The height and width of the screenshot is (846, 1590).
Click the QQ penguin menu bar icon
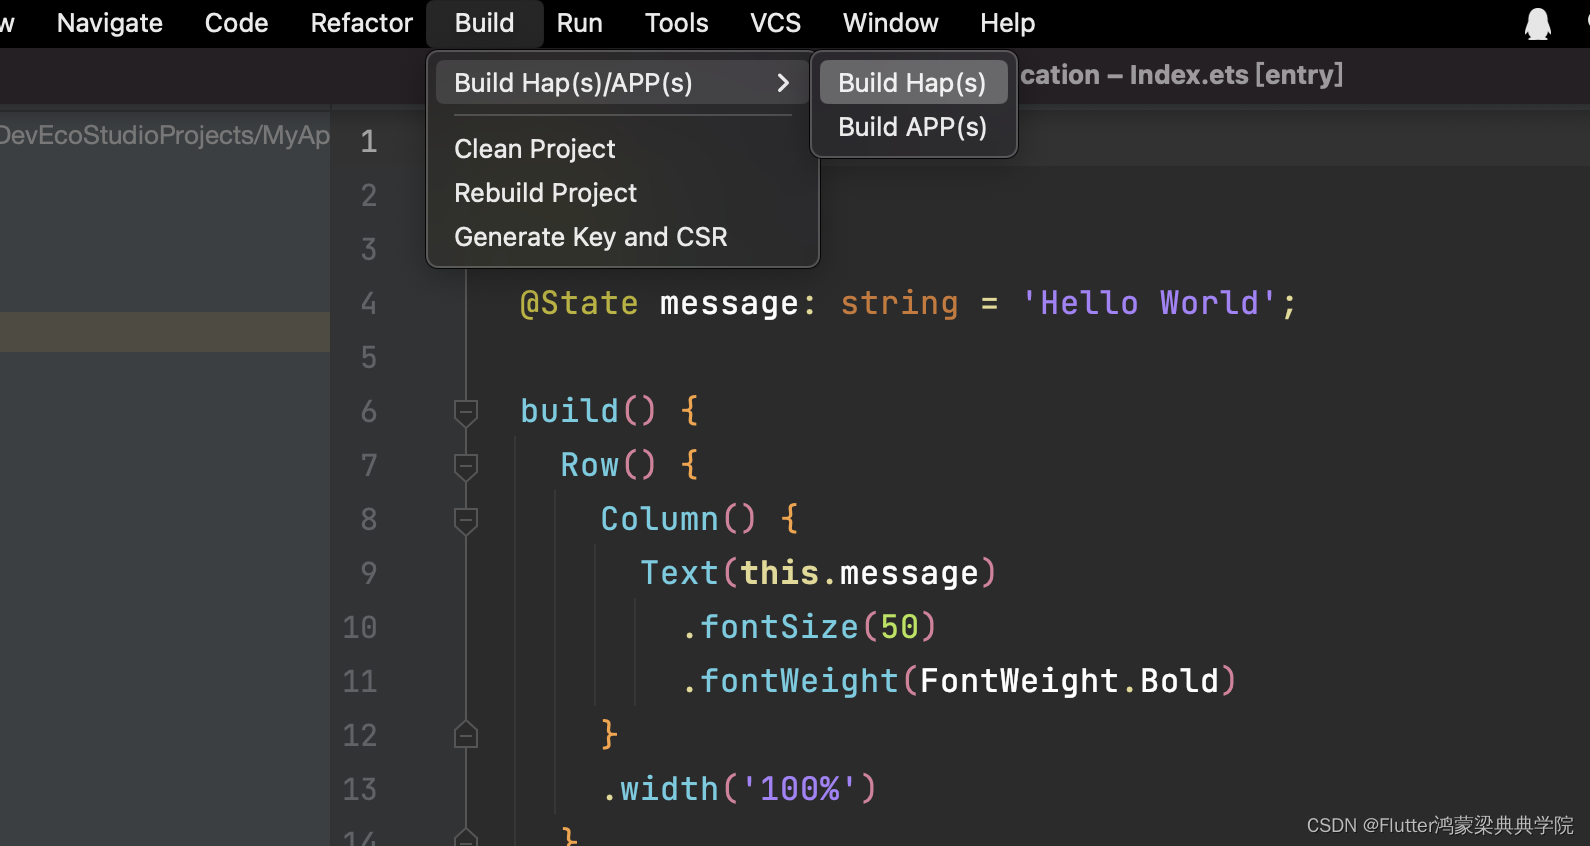point(1537,23)
